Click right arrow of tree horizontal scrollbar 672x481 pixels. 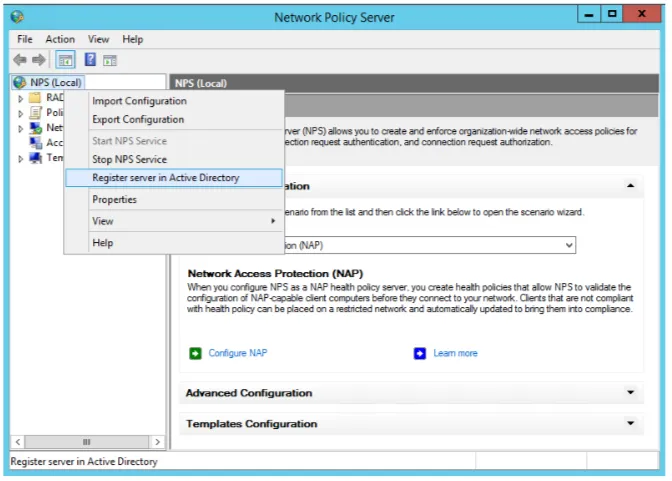tap(157, 442)
